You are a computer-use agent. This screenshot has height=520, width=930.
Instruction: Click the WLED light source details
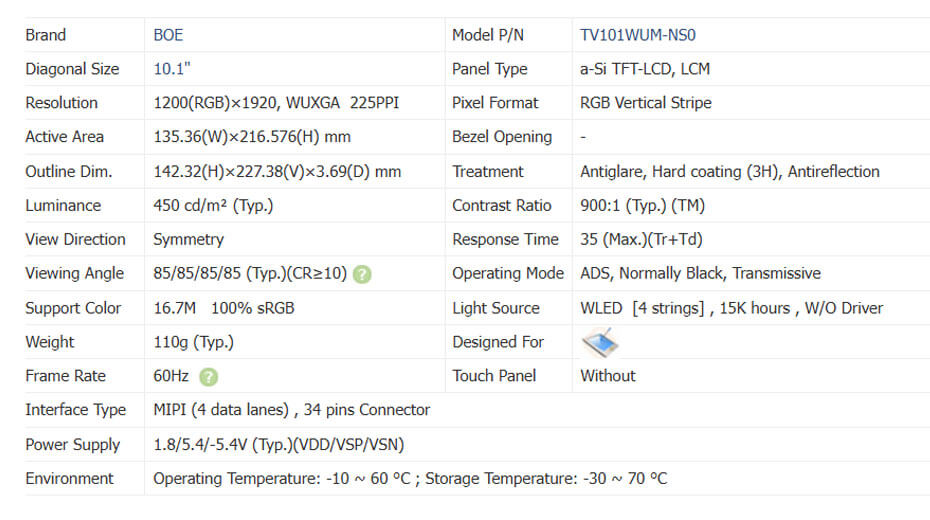pyautogui.click(x=732, y=308)
